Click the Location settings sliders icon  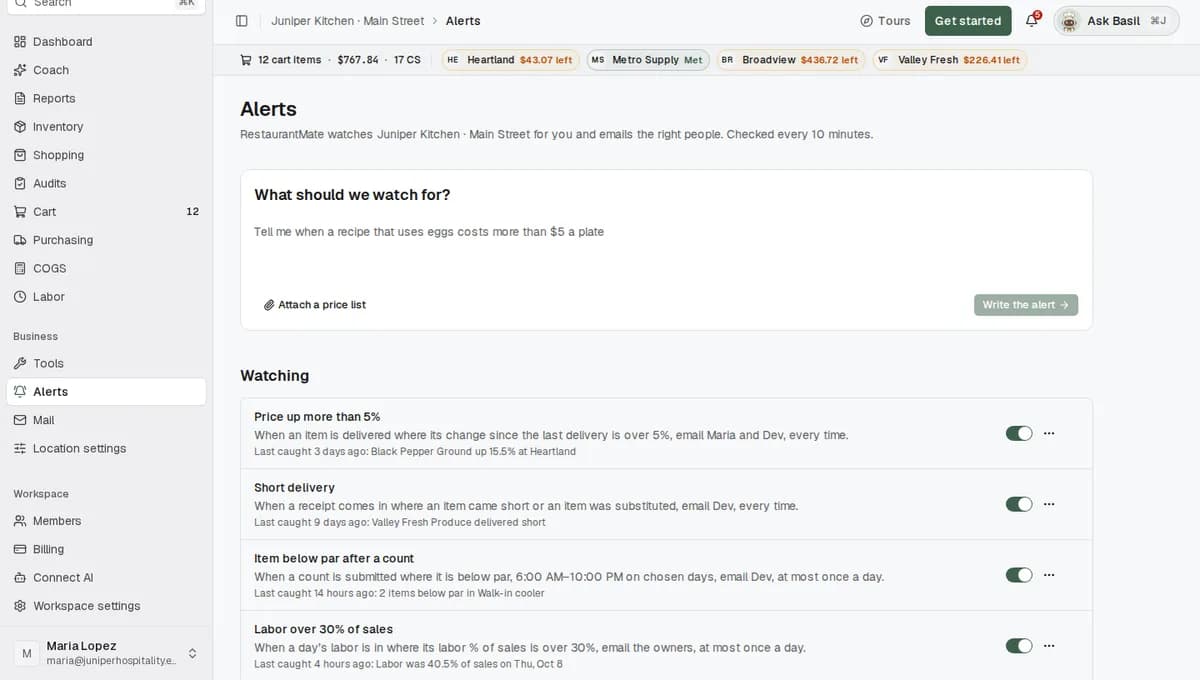20,448
